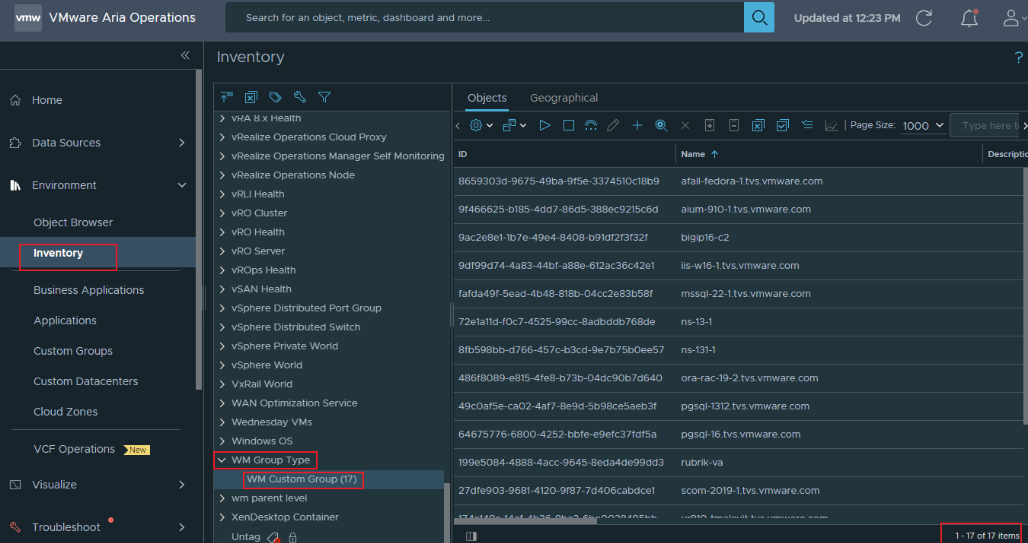Viewport: 1028px width, 543px height.
Task: Open the dropdown arrow beside the gear icon
Action: pos(490,126)
